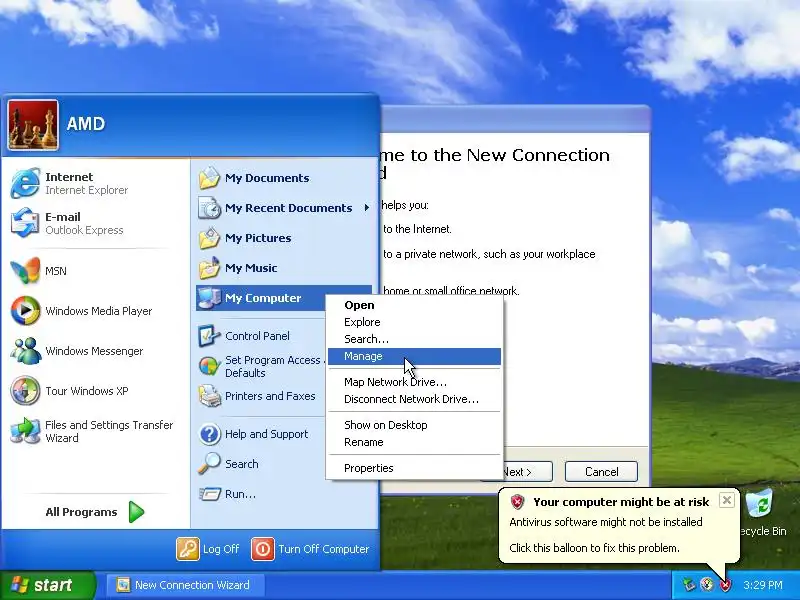This screenshot has height=600, width=800.
Task: Click the red security shield tray icon
Action: click(725, 585)
